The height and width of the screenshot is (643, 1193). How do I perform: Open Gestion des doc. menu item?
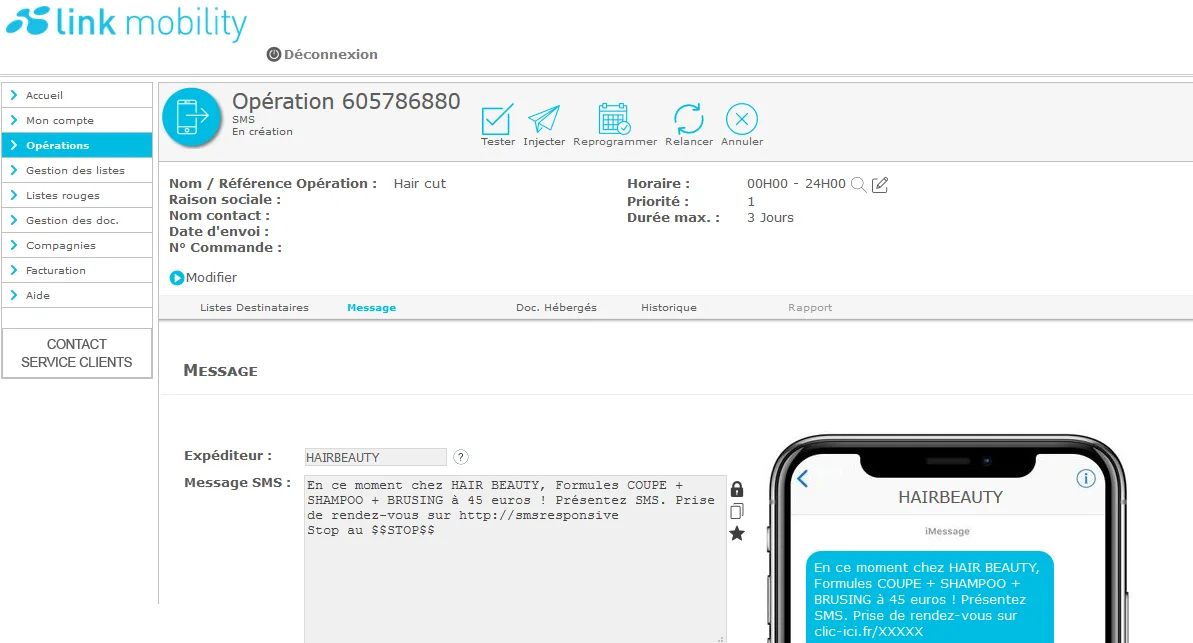[x=77, y=220]
